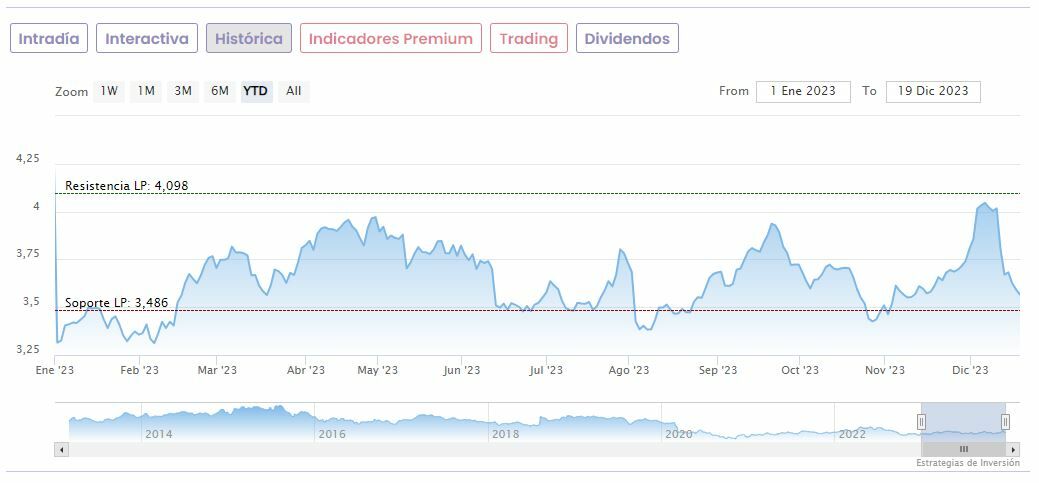This screenshot has height=483, width=1039.
Task: Click the To date field
Action: [x=933, y=91]
